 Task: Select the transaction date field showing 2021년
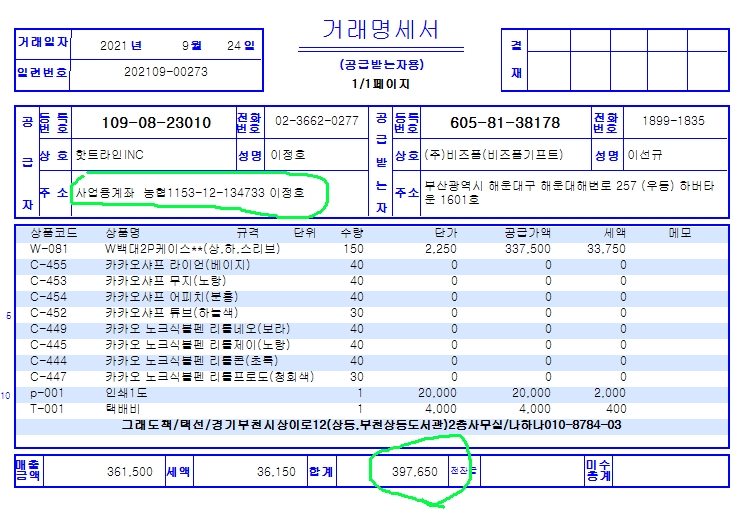tap(121, 46)
